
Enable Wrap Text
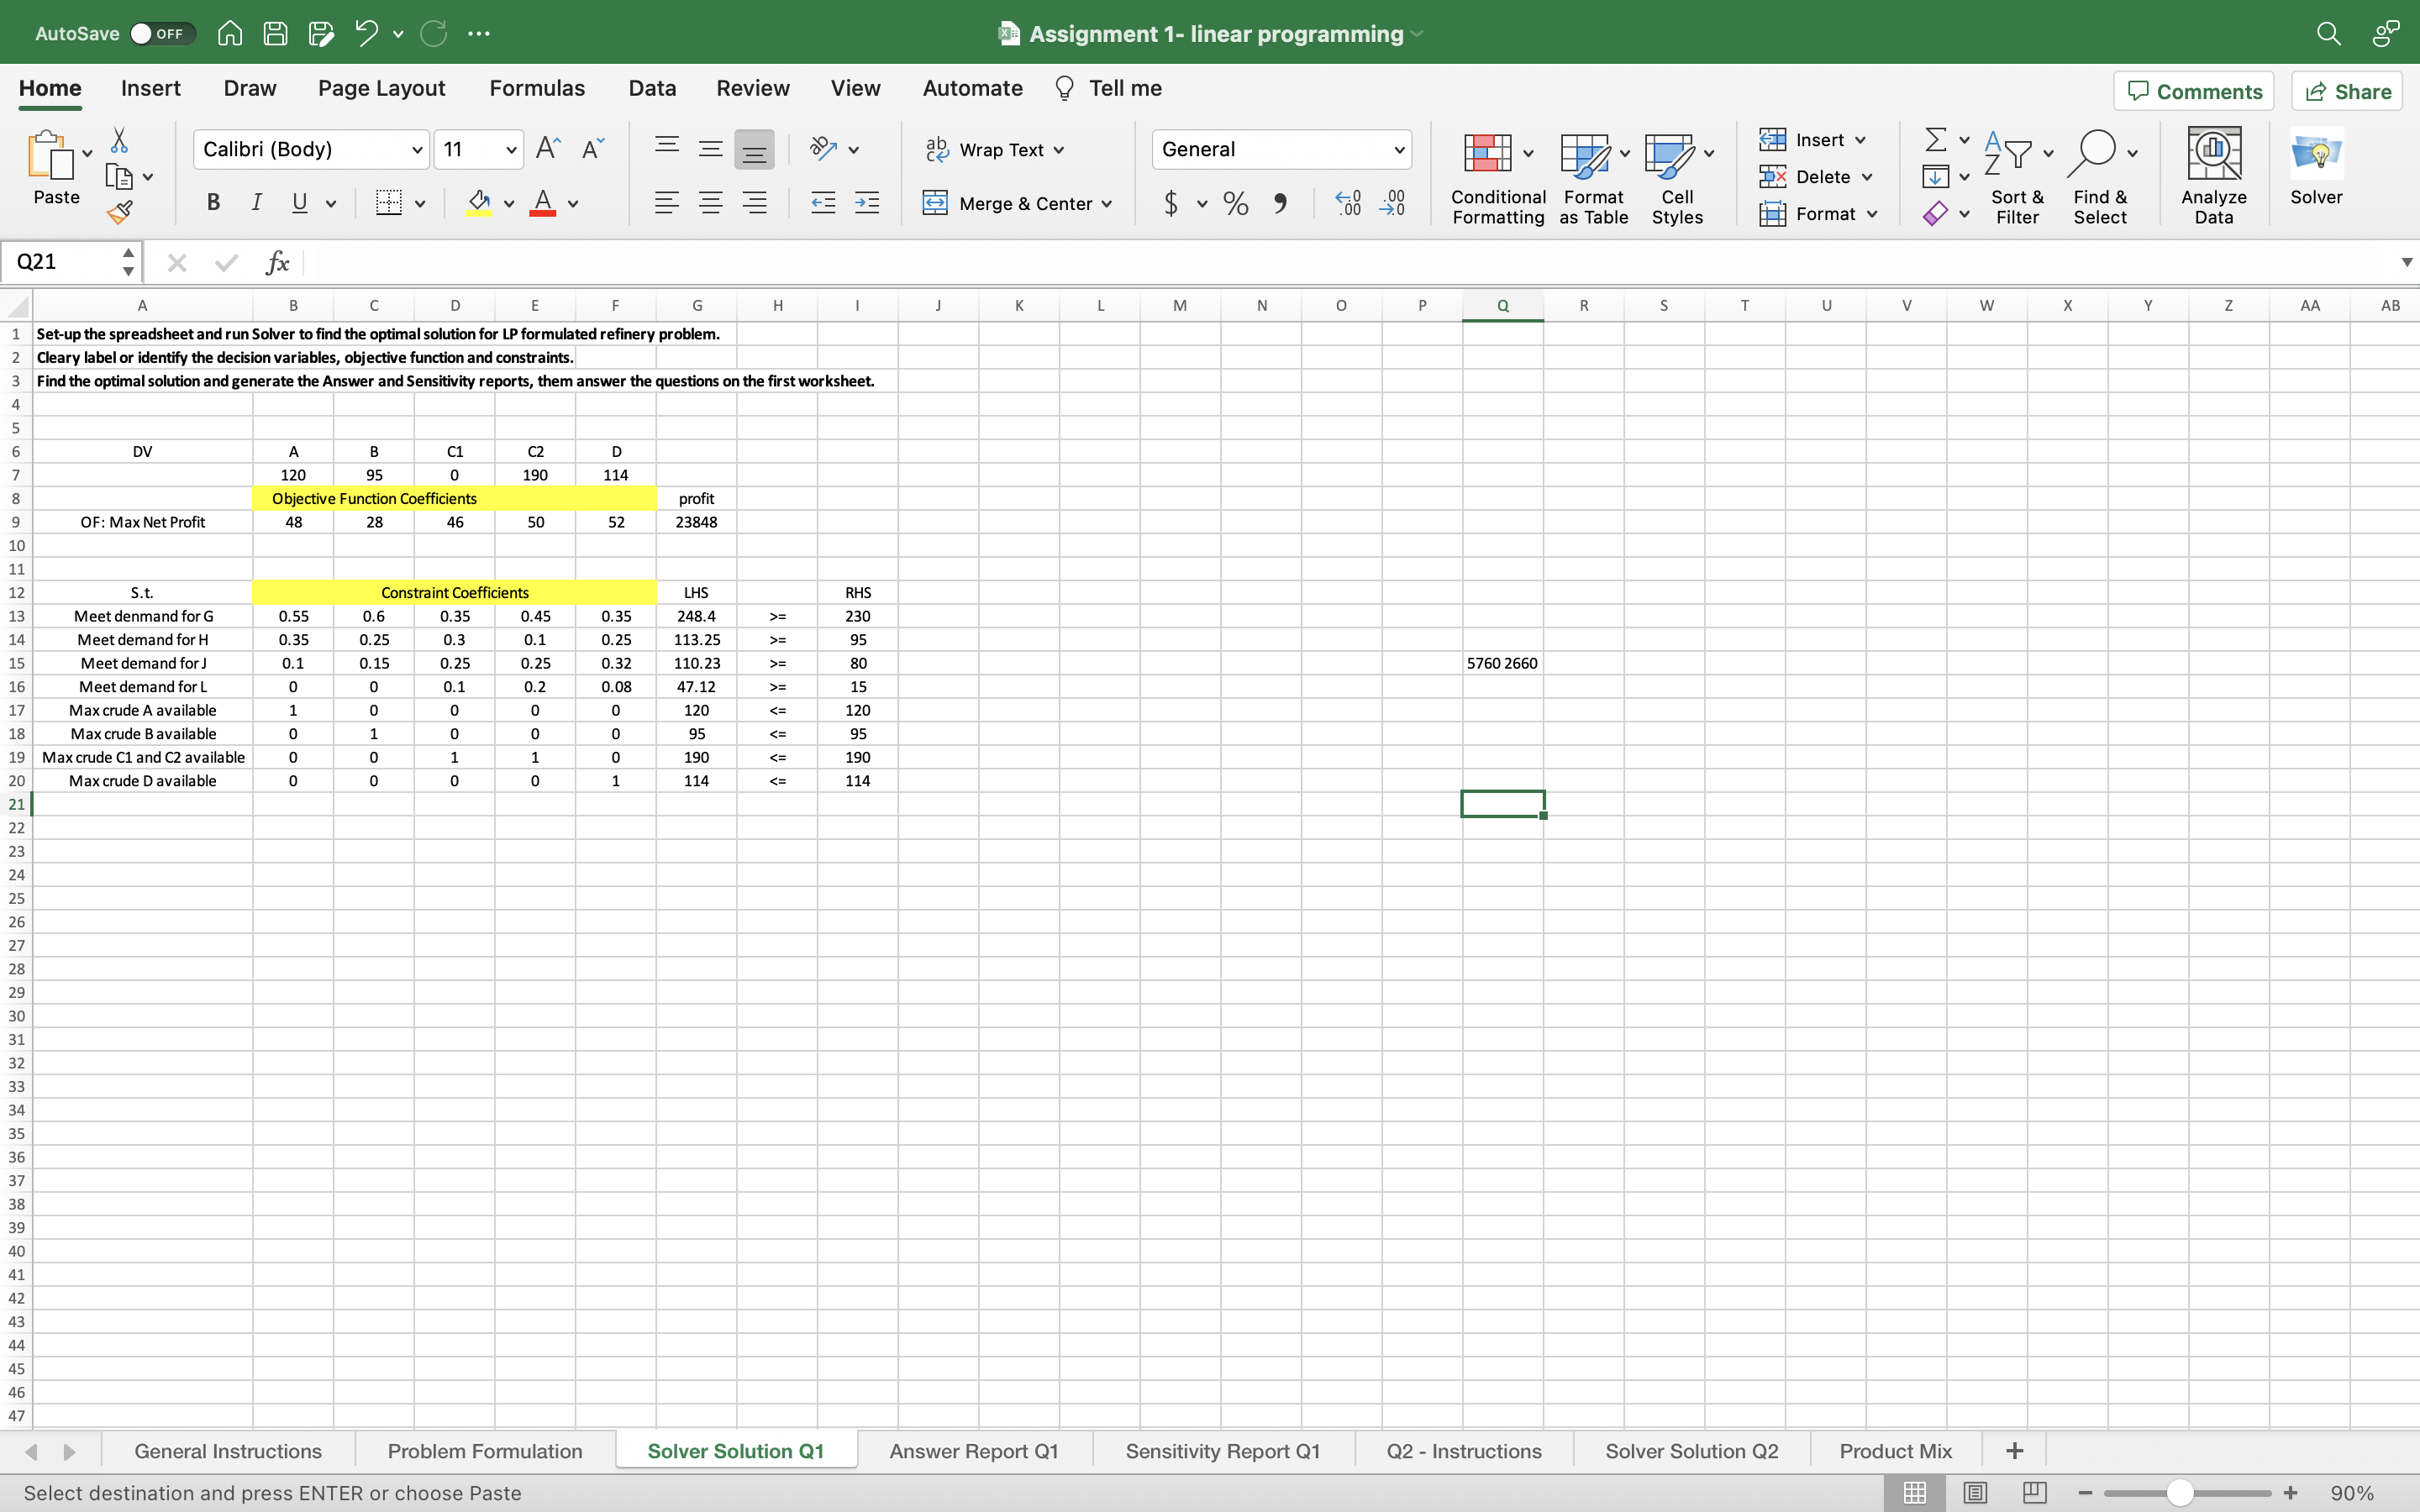(994, 148)
